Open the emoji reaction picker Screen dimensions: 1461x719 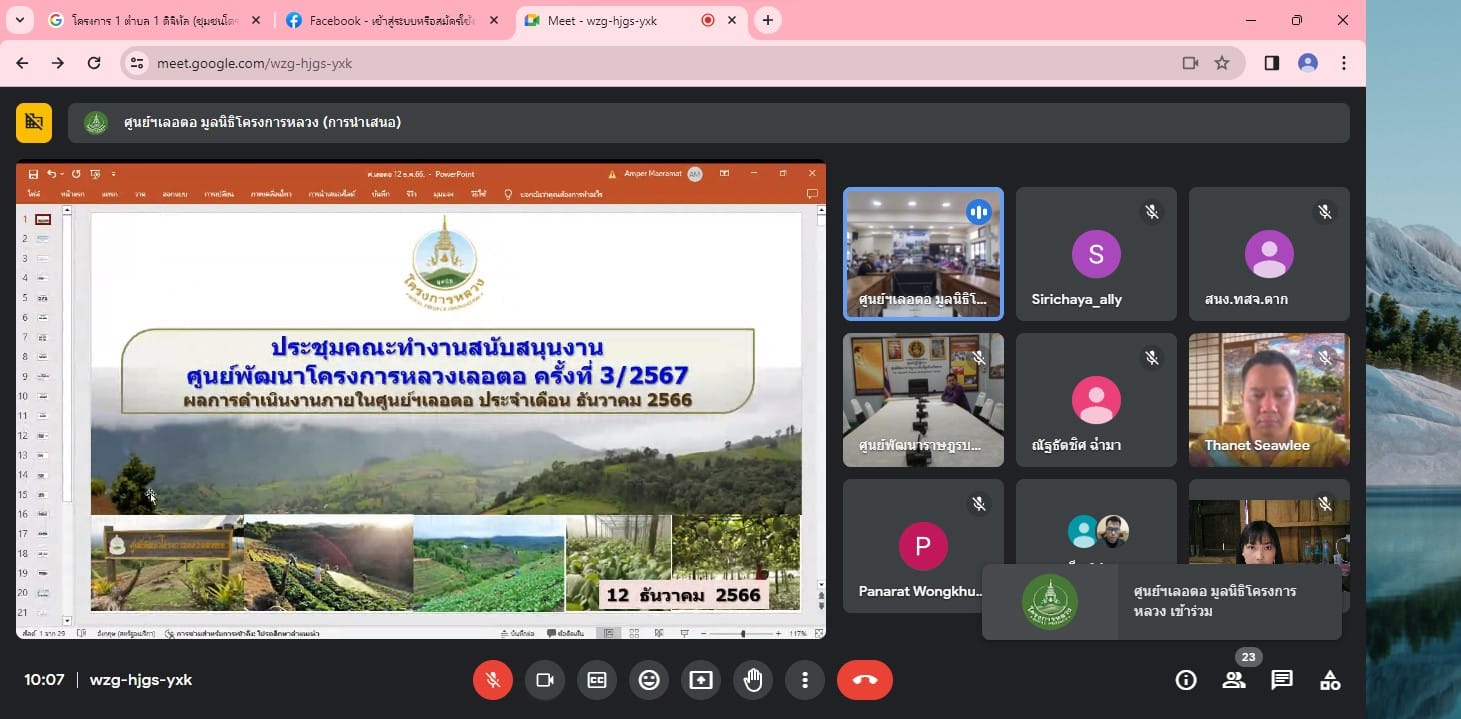coord(649,680)
